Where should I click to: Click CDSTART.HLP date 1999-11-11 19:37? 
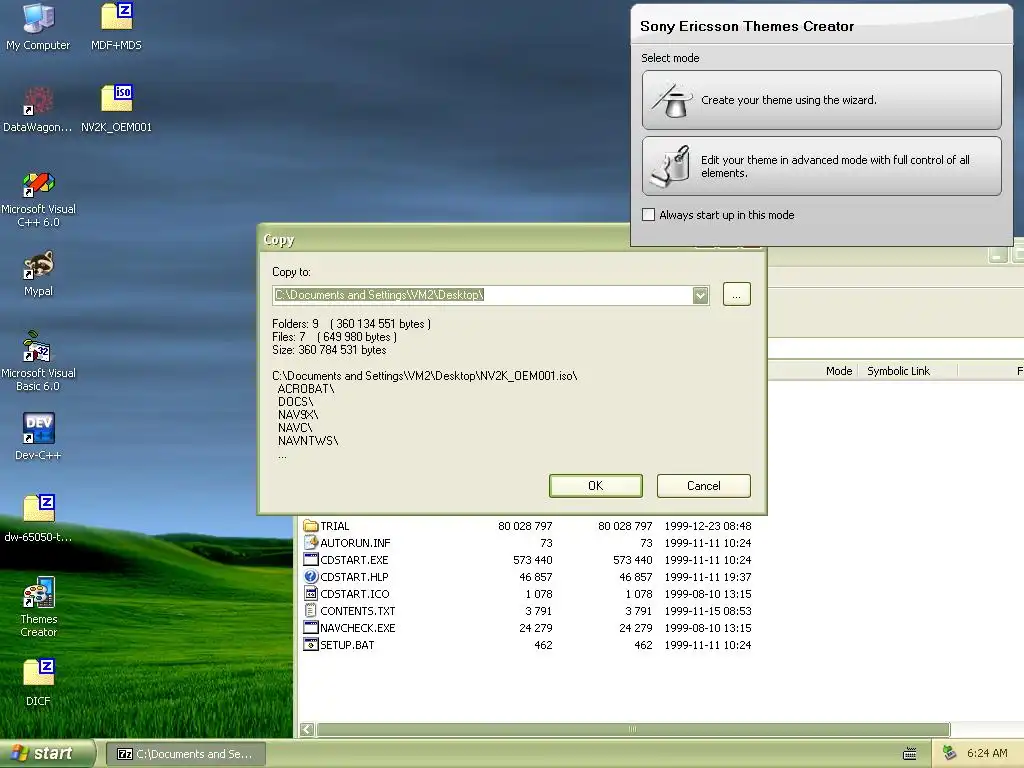(708, 577)
